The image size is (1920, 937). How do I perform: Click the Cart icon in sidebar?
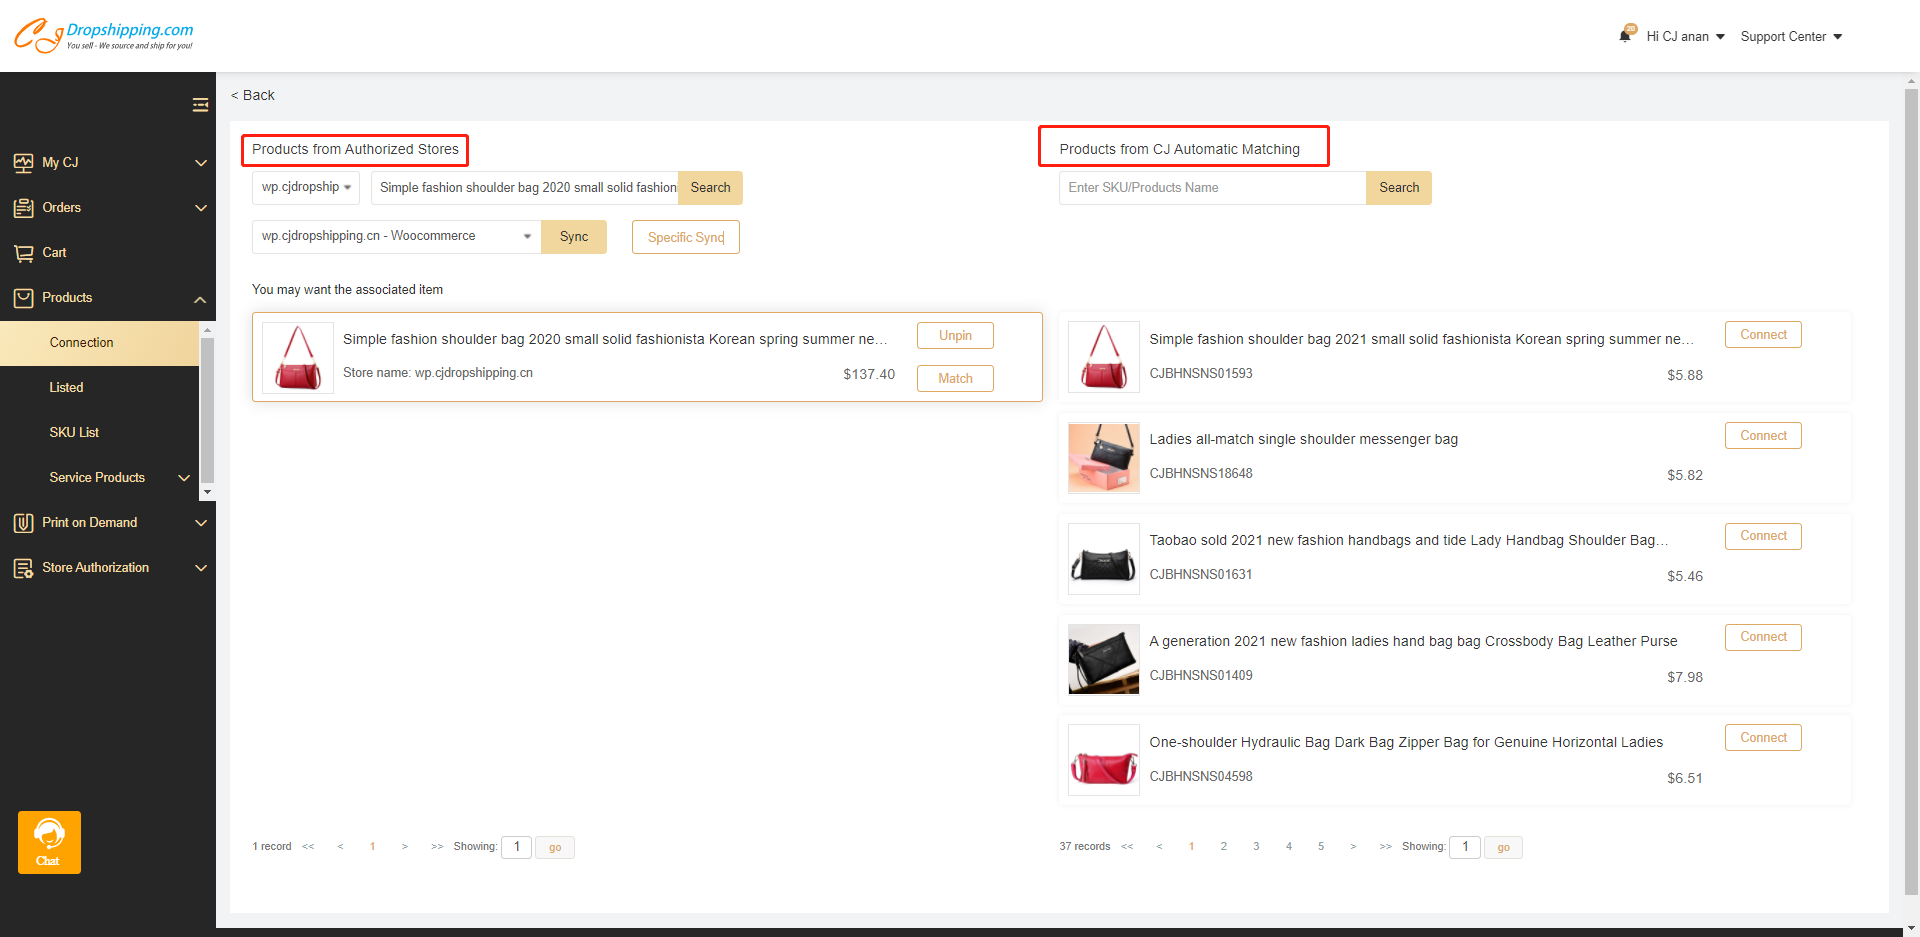[23, 253]
